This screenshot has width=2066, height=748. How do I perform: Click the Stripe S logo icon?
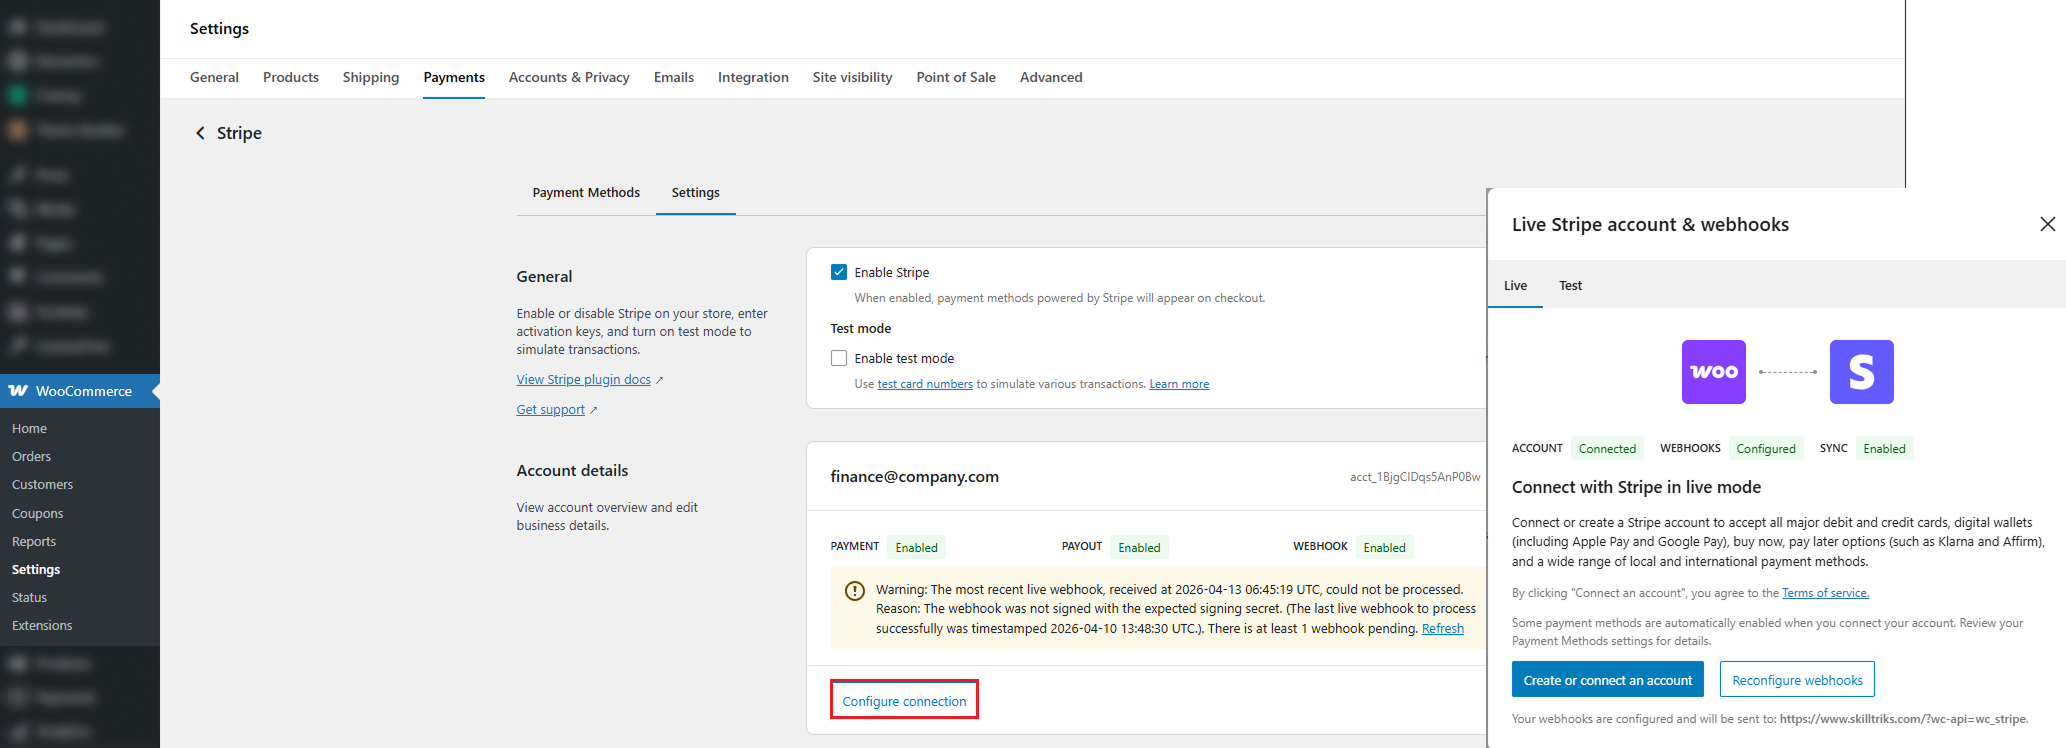(1861, 372)
